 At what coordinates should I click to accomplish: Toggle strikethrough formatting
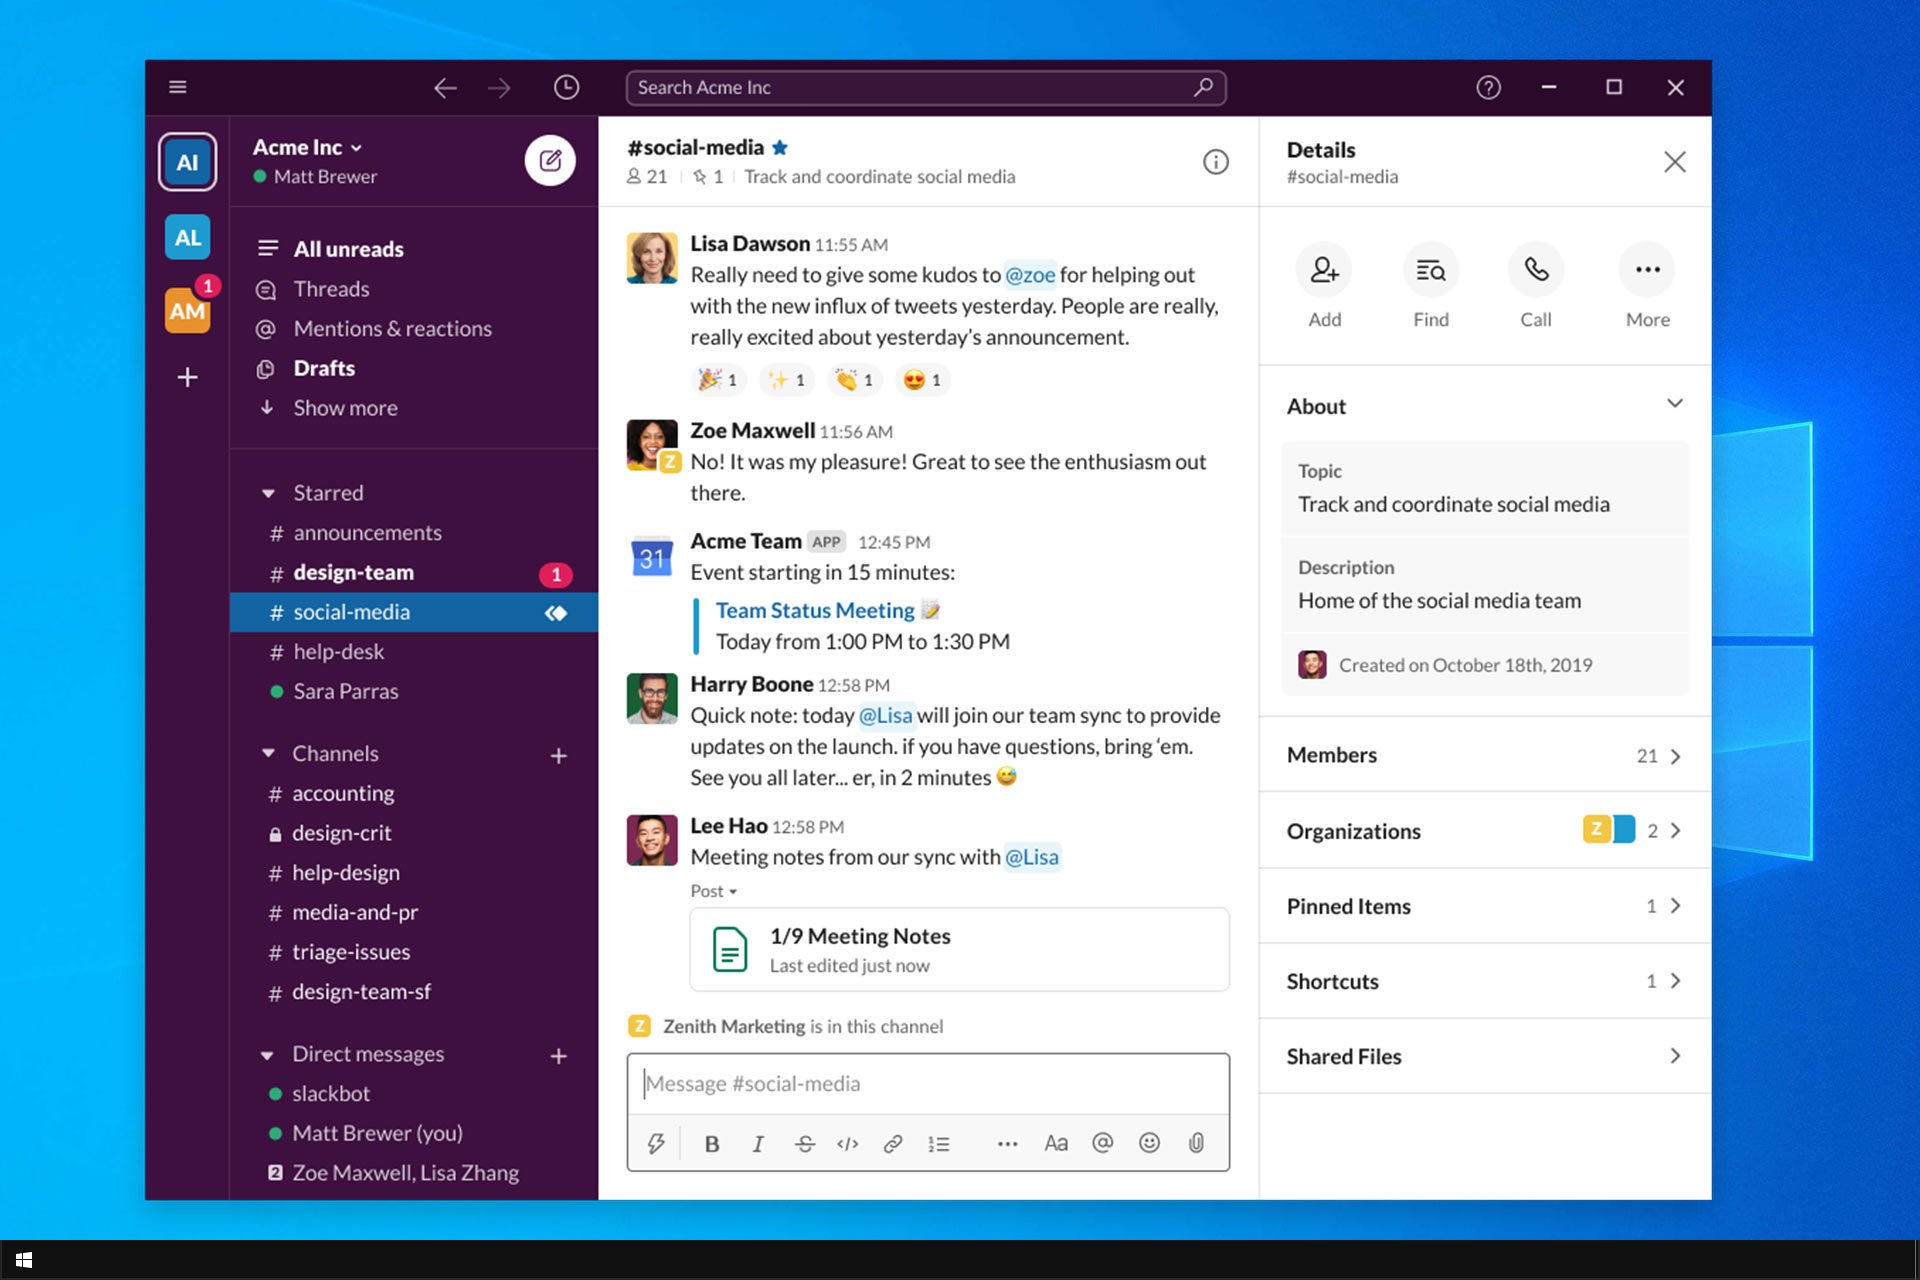coord(805,1144)
